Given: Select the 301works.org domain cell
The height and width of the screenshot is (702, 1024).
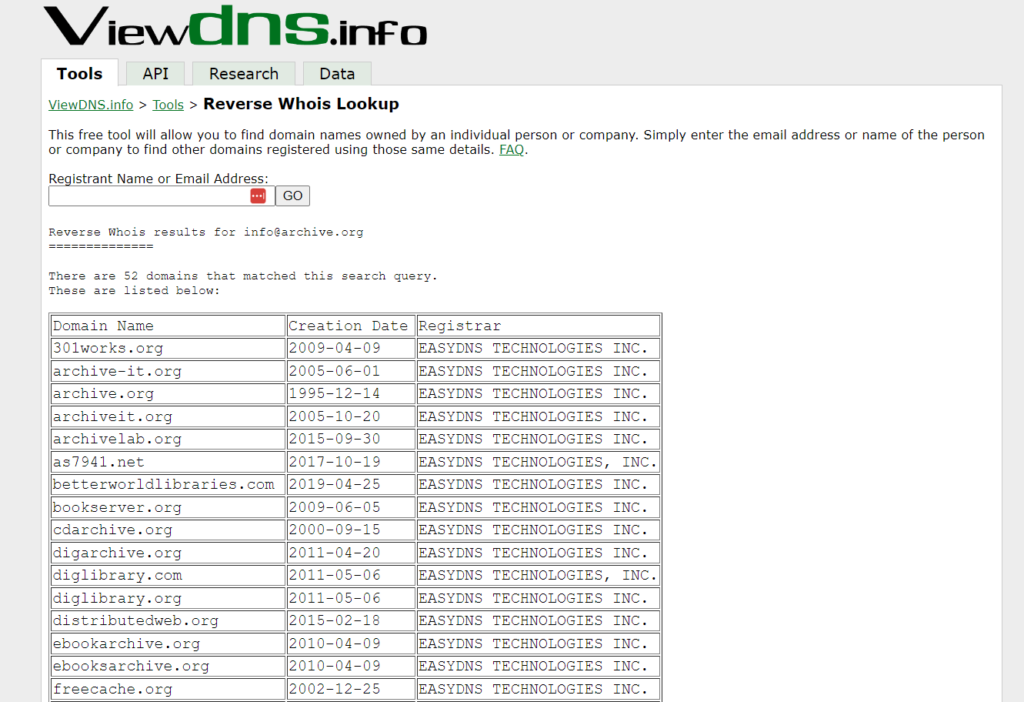Looking at the screenshot, I should (x=168, y=348).
